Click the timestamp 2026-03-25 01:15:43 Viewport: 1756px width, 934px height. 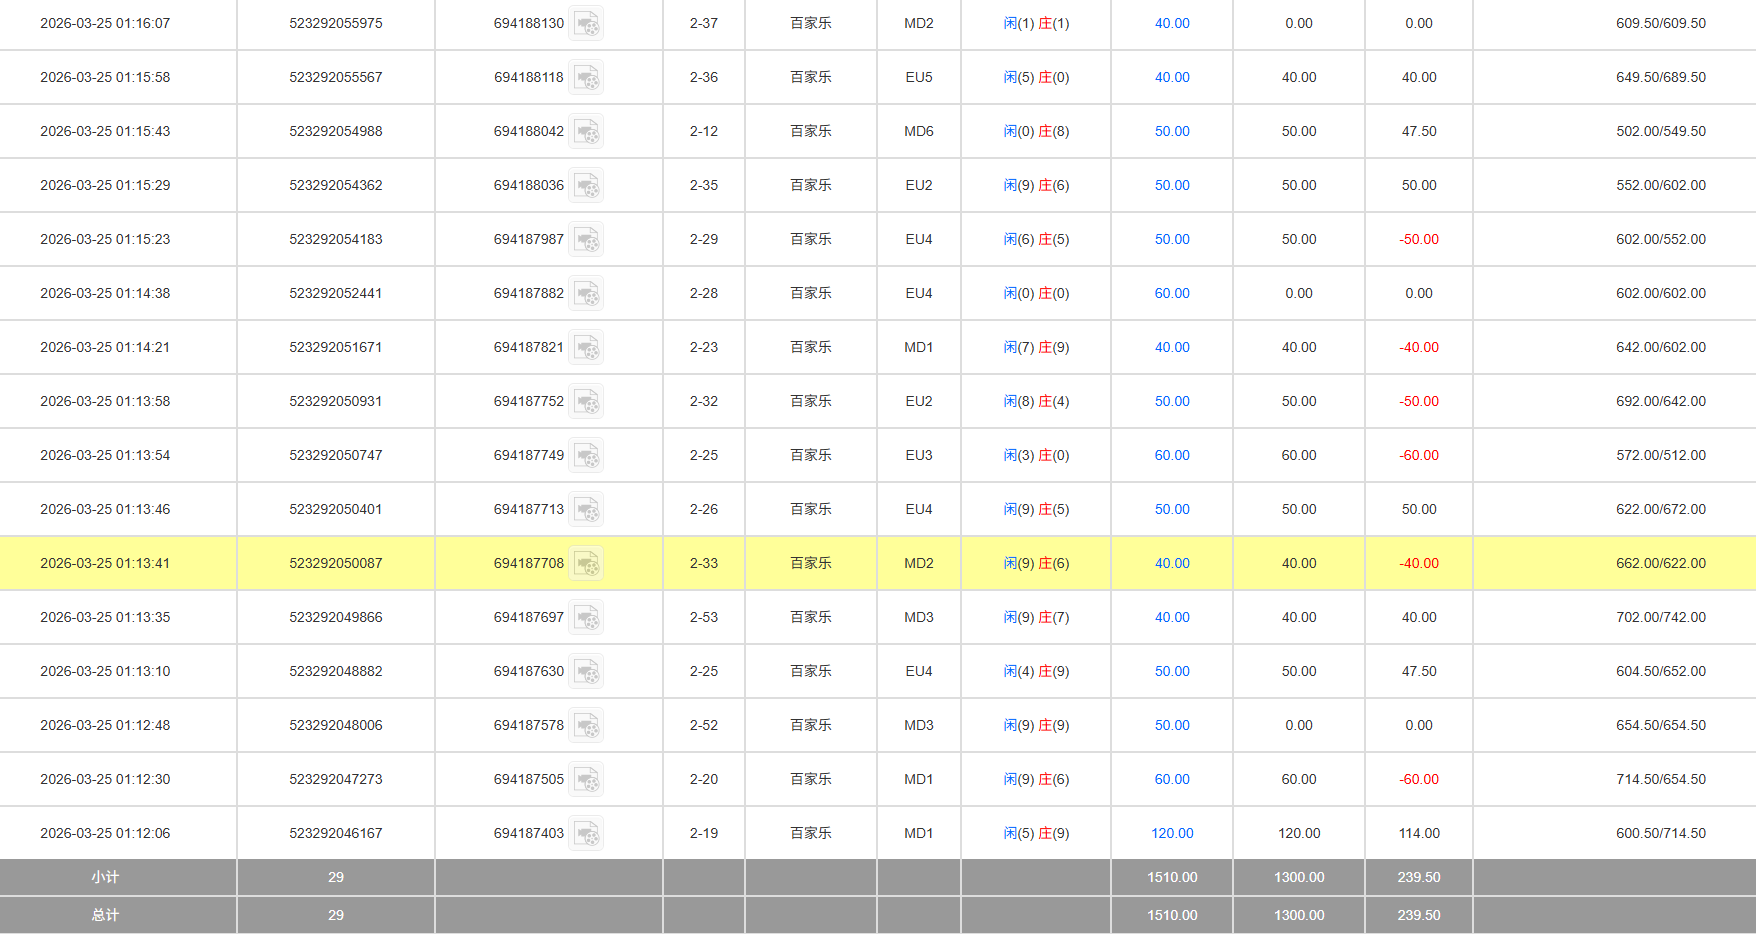(105, 131)
